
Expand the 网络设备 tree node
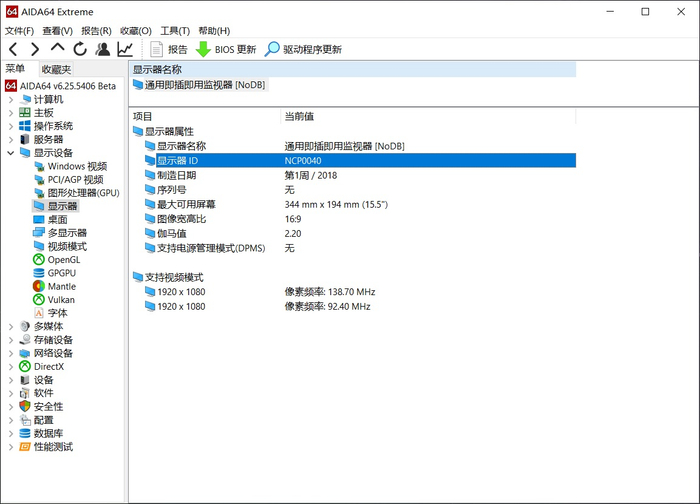point(11,354)
